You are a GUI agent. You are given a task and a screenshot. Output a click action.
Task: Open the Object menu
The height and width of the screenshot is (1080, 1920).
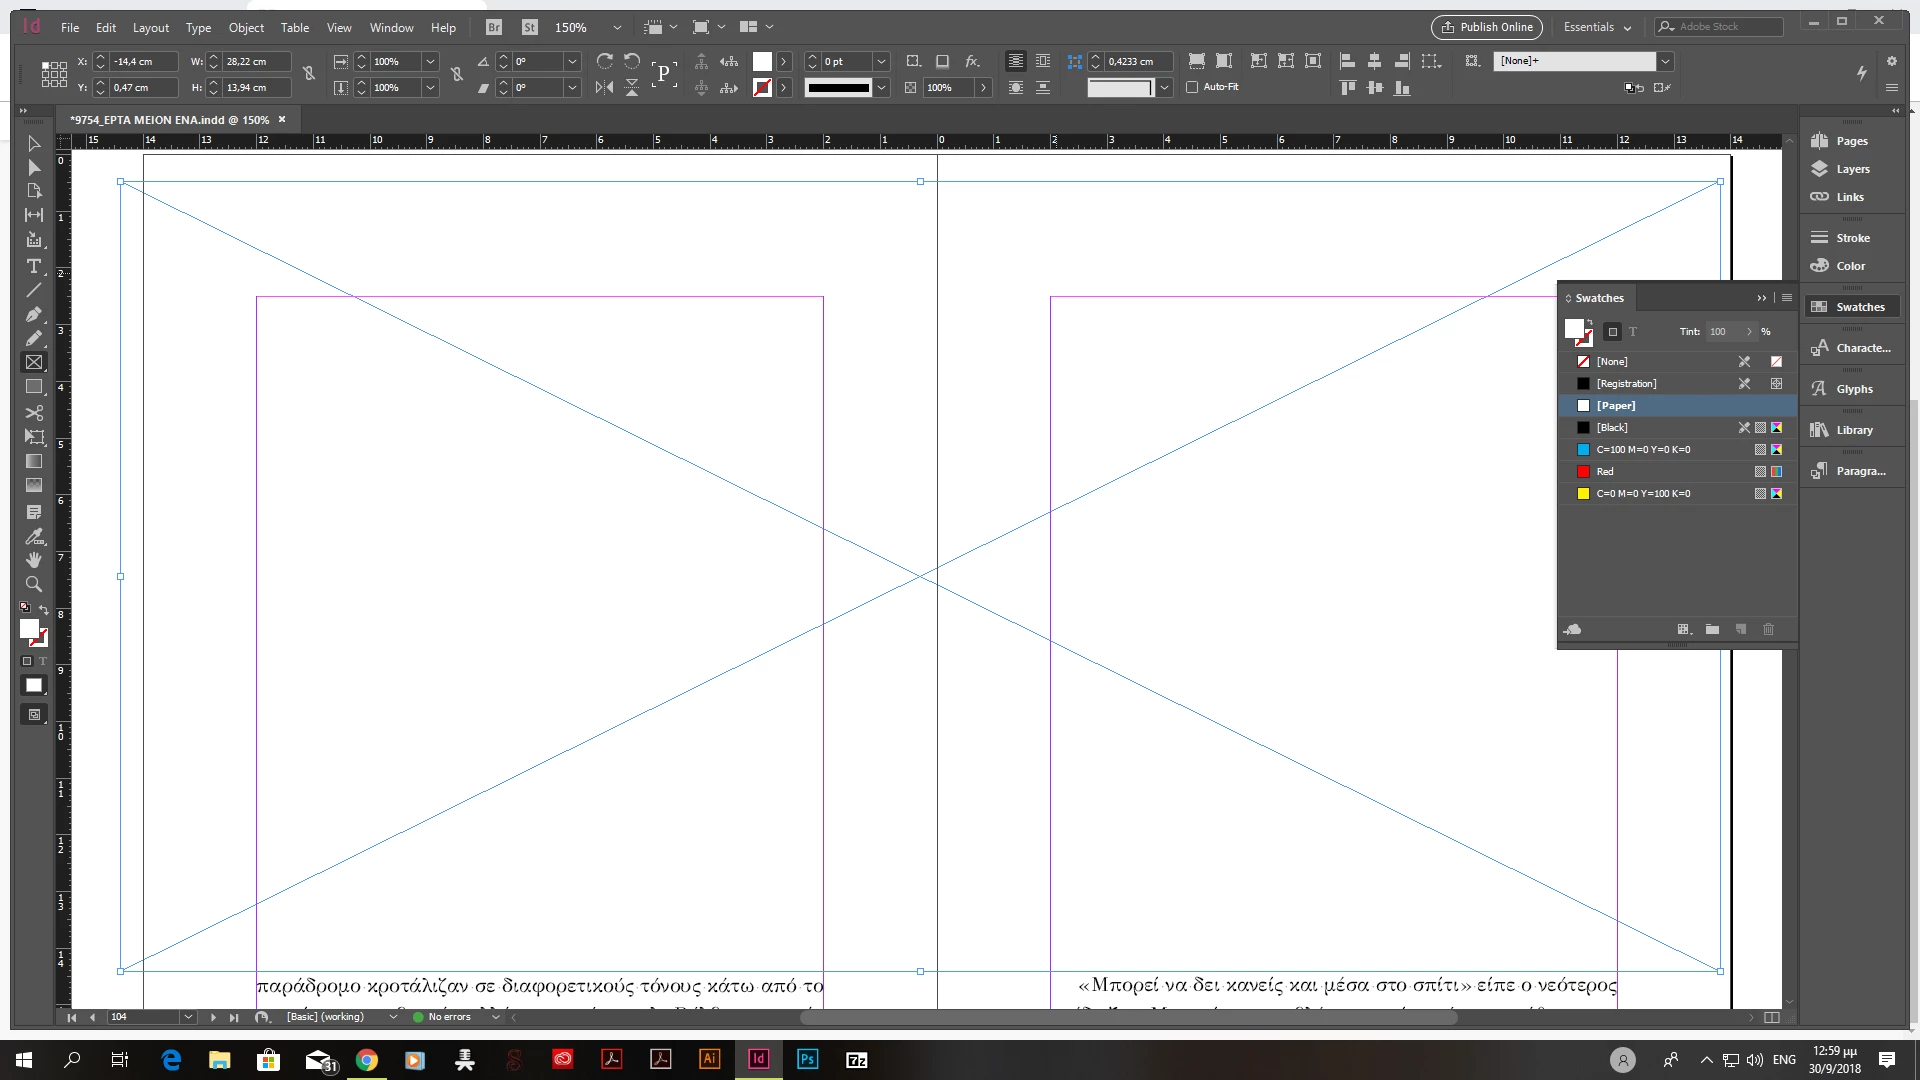246,28
